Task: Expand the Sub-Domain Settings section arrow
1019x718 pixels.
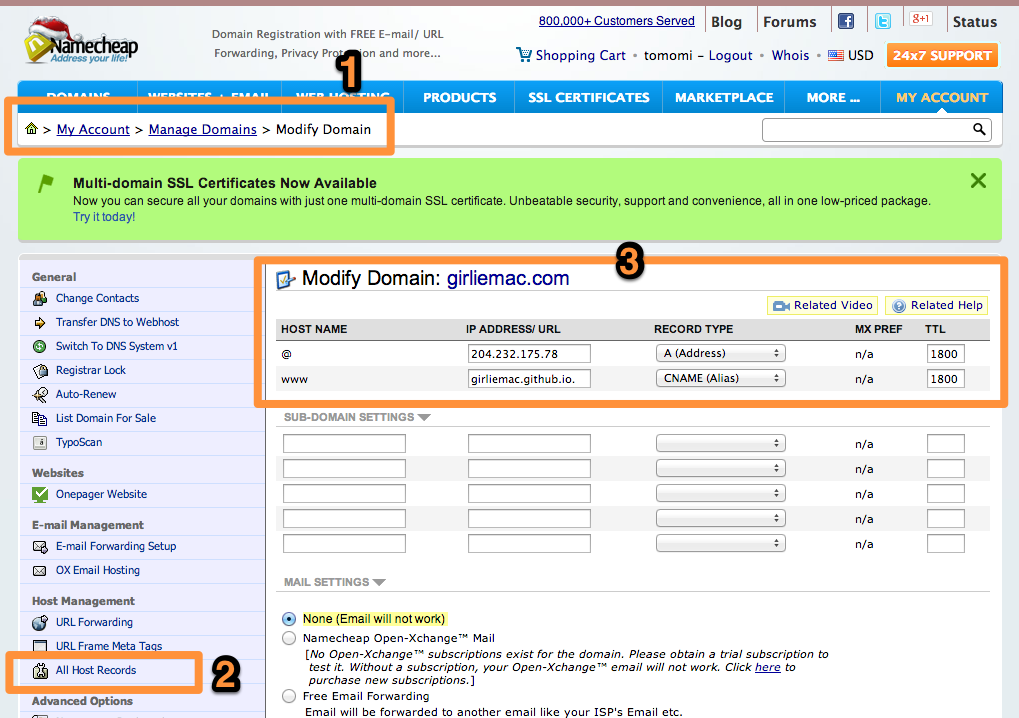Action: [424, 417]
